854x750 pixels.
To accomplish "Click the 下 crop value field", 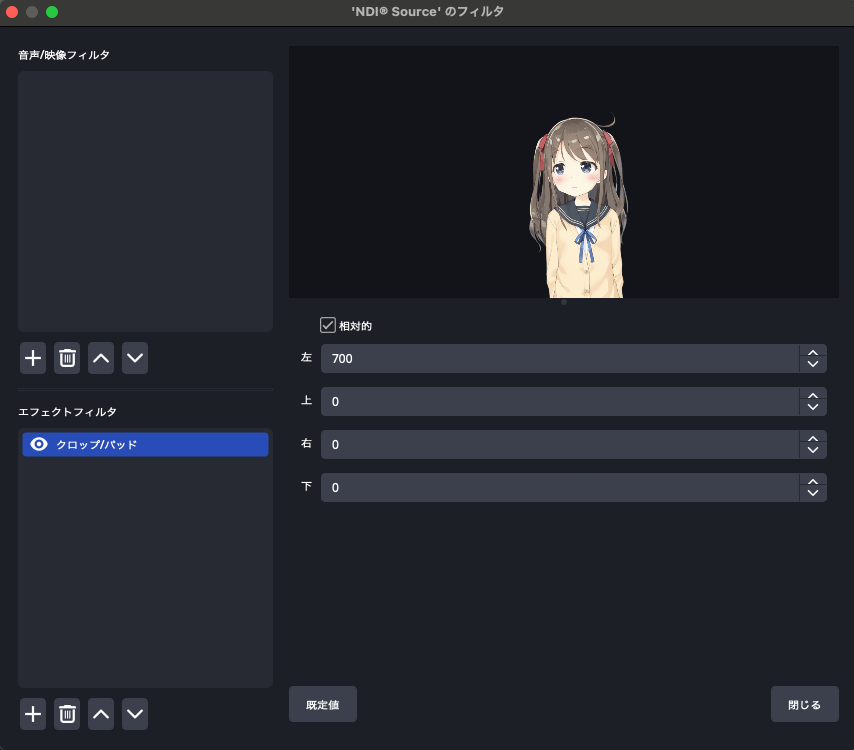I will pyautogui.click(x=560, y=487).
